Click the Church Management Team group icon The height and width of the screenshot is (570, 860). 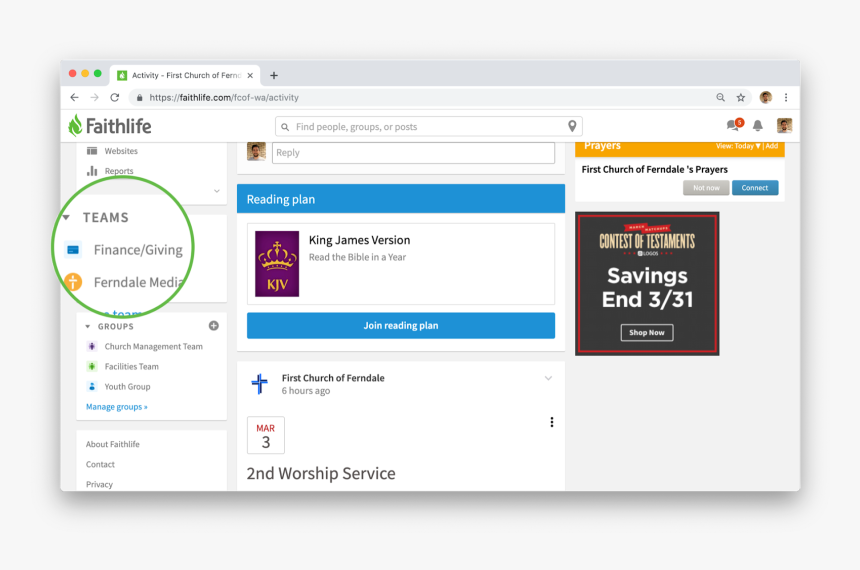92,346
